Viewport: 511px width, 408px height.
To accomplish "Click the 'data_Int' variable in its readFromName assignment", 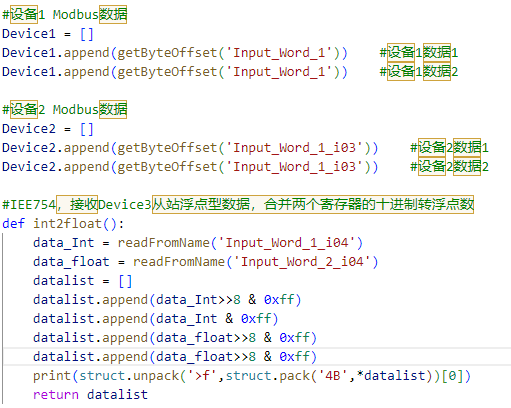I will tap(64, 243).
